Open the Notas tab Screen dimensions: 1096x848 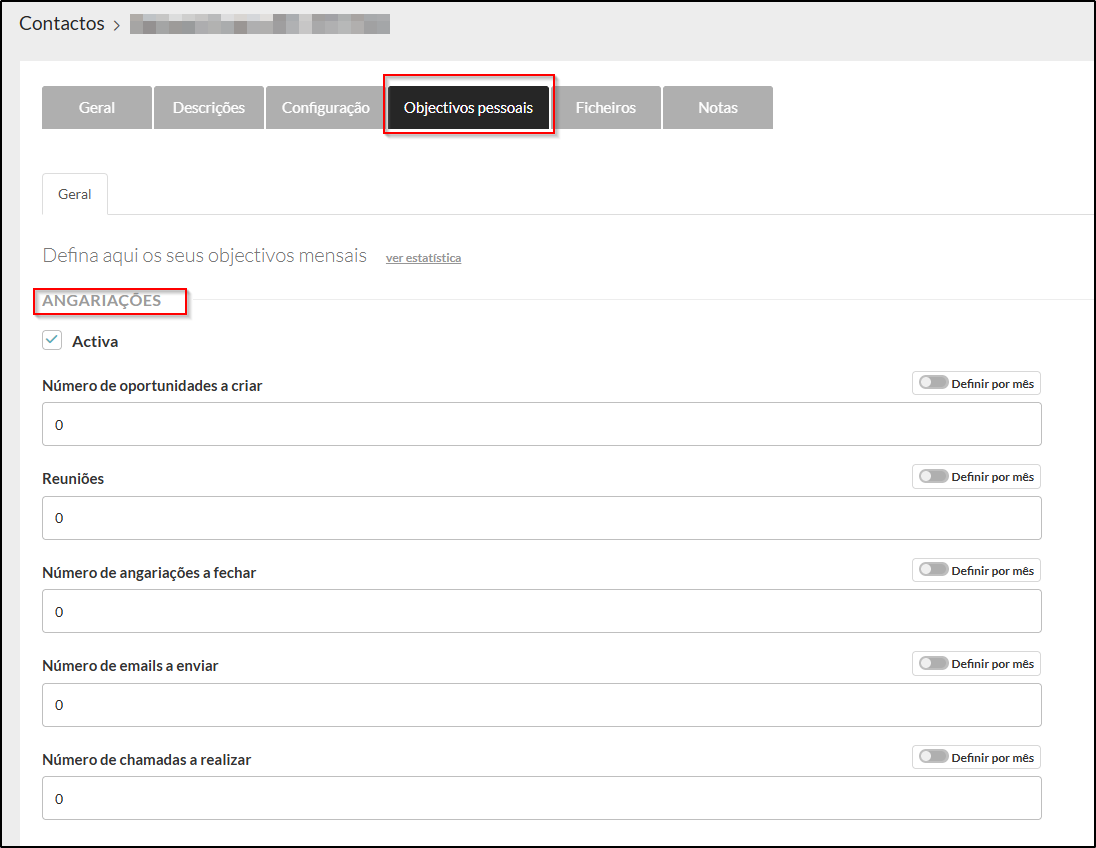(717, 108)
